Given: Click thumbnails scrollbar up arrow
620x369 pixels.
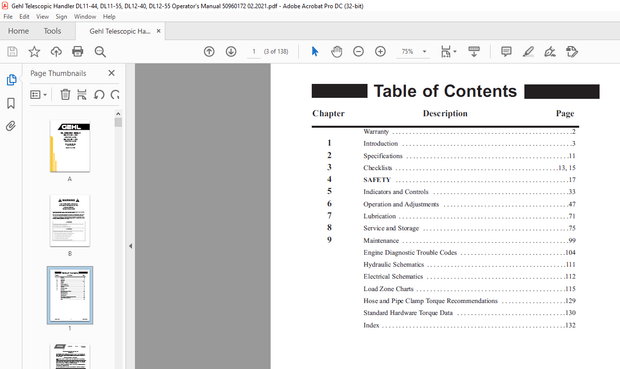Looking at the screenshot, I should click(118, 114).
